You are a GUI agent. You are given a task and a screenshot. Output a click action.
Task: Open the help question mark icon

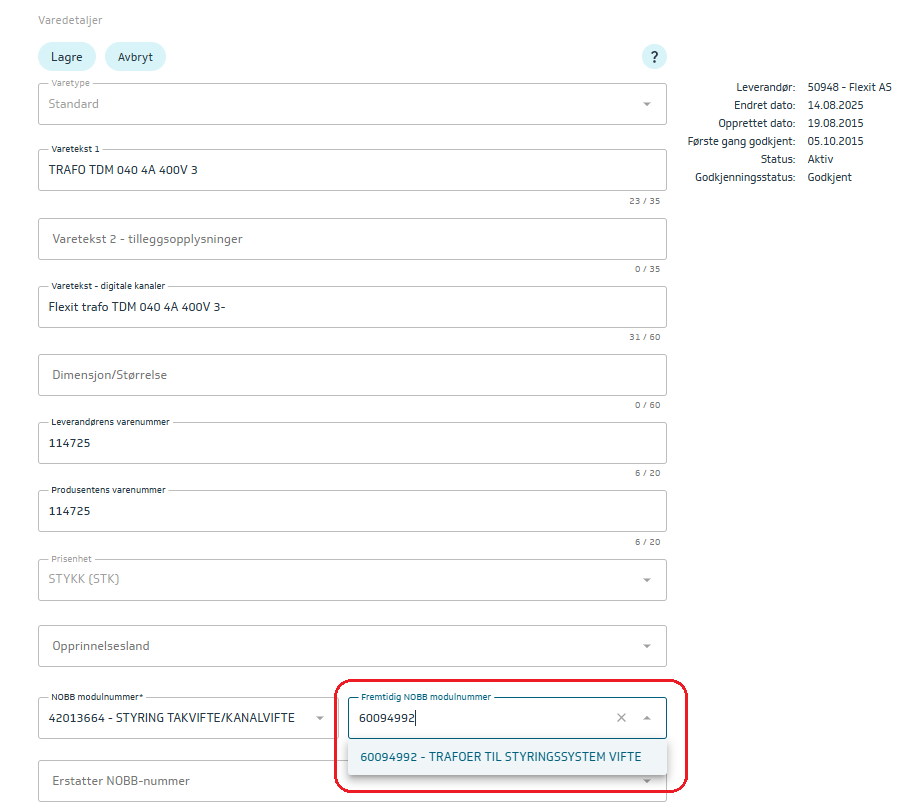click(654, 57)
